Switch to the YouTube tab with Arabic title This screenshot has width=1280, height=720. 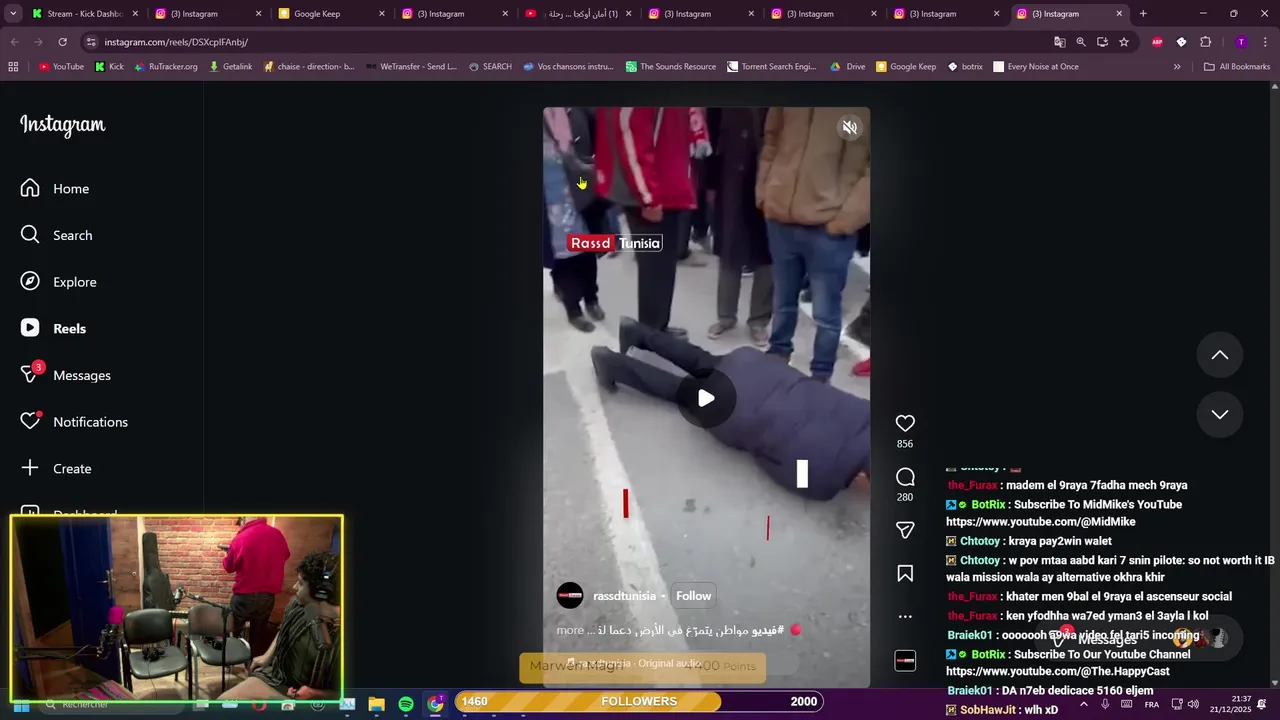click(x=579, y=14)
